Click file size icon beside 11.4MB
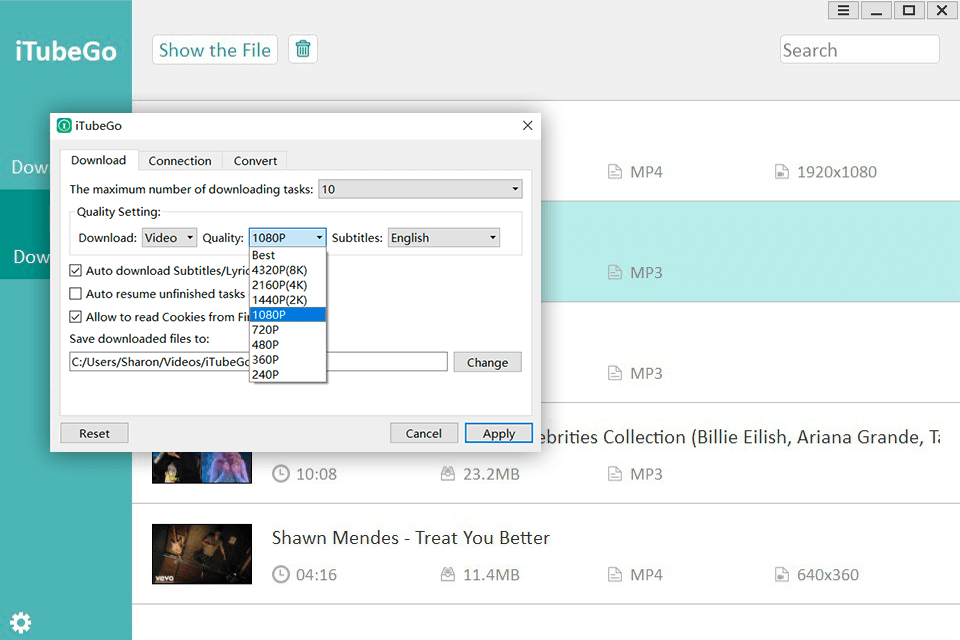Image resolution: width=960 pixels, height=640 pixels. coord(449,575)
